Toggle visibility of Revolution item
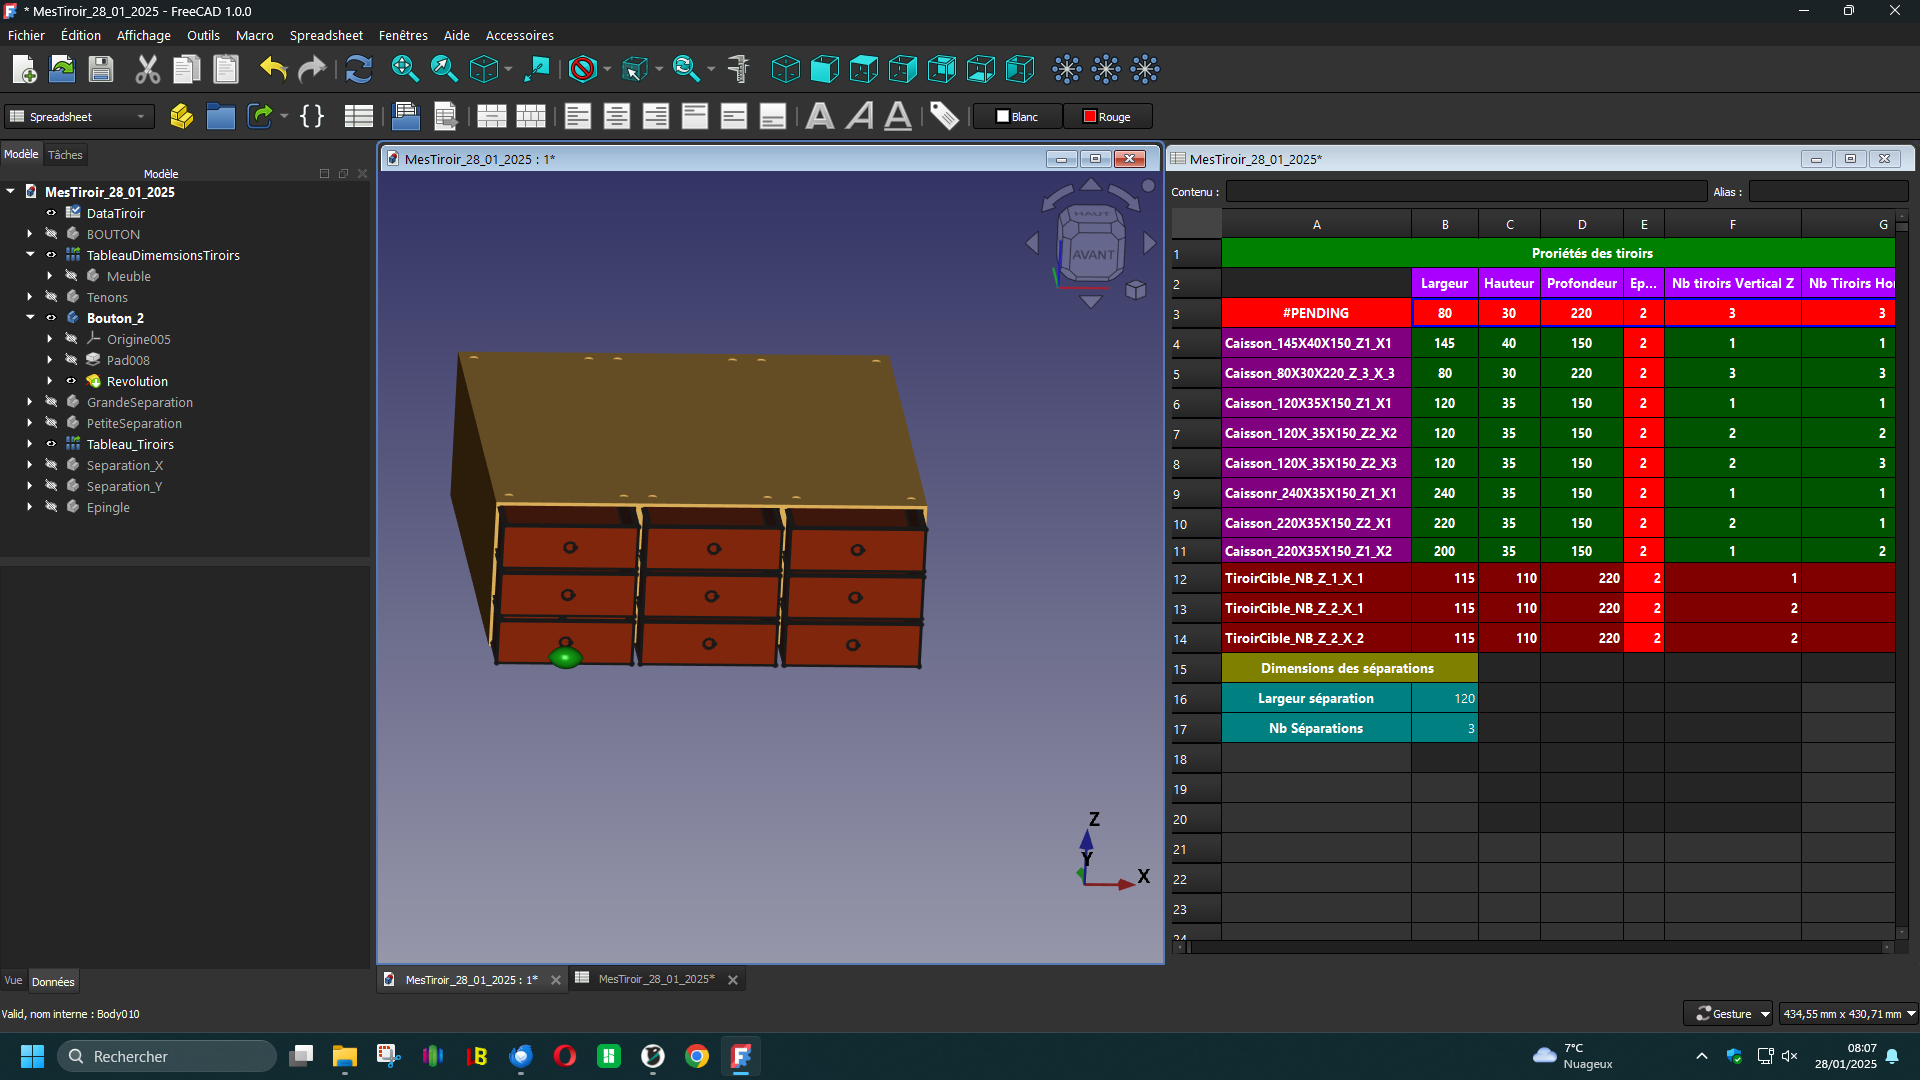The image size is (1920, 1080). pyautogui.click(x=71, y=381)
